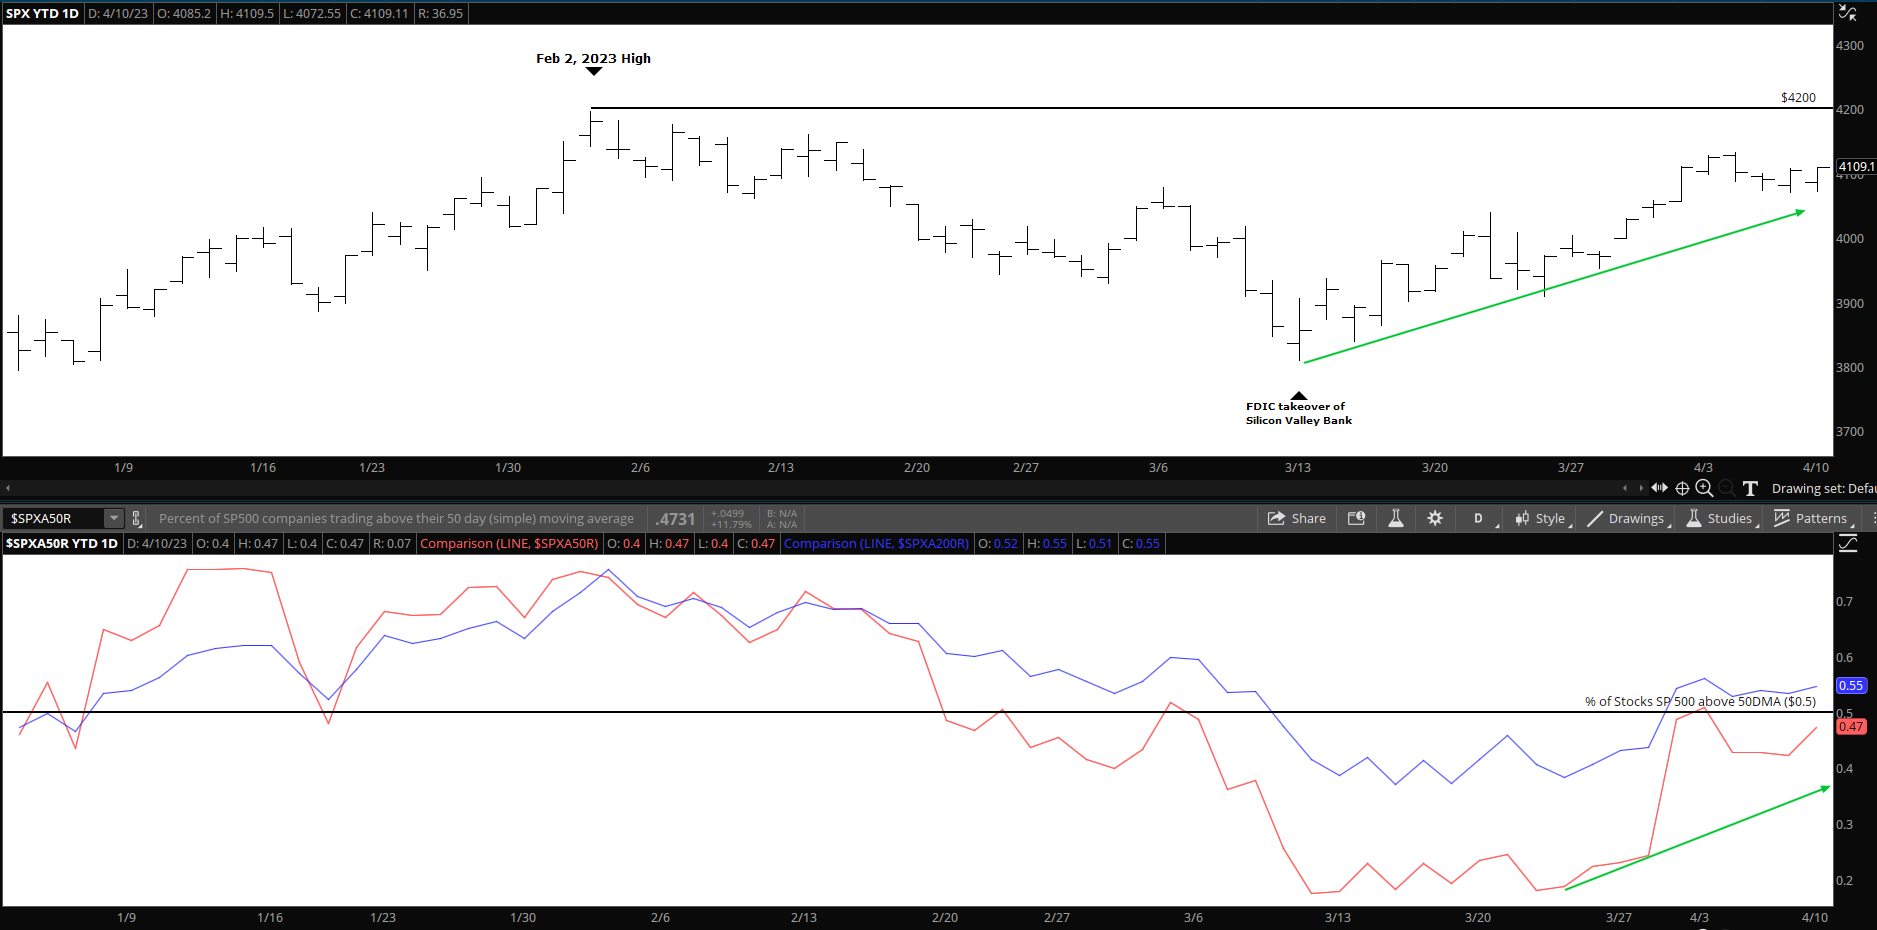Click scrollbar left arrow at far left
Viewport: 1877px width, 930px height.
click(8, 488)
